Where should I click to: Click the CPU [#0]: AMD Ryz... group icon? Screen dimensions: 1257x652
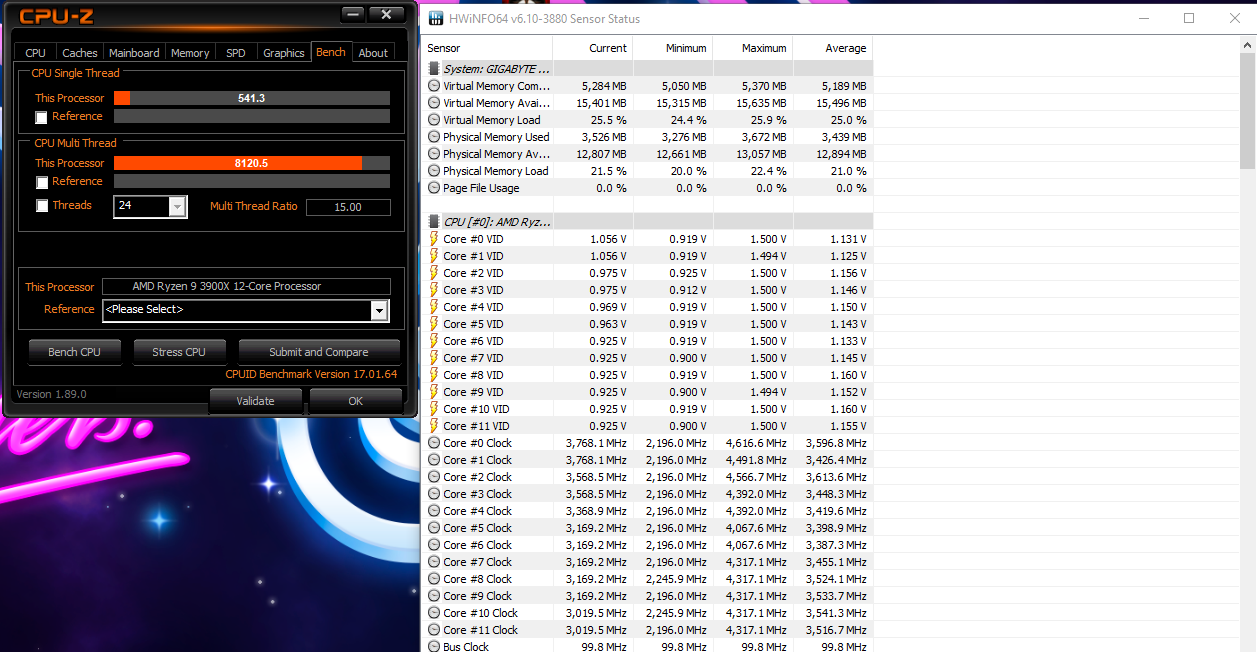click(x=434, y=221)
